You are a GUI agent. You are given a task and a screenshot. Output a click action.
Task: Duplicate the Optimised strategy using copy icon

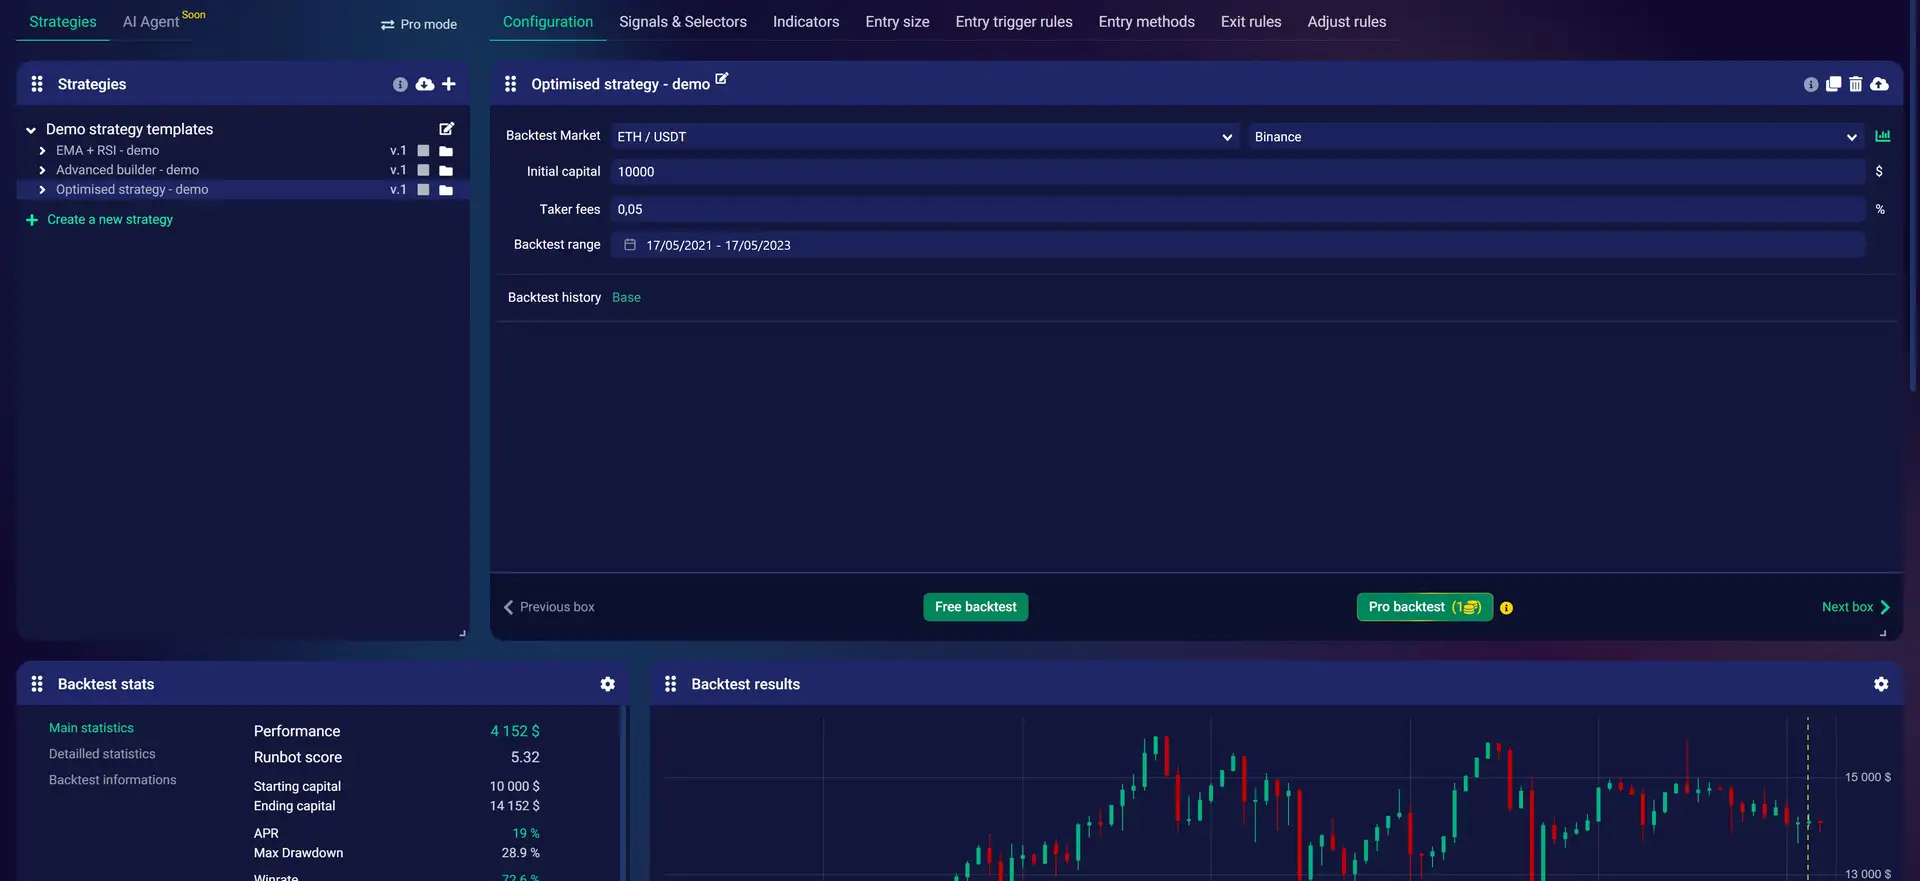(x=1833, y=84)
